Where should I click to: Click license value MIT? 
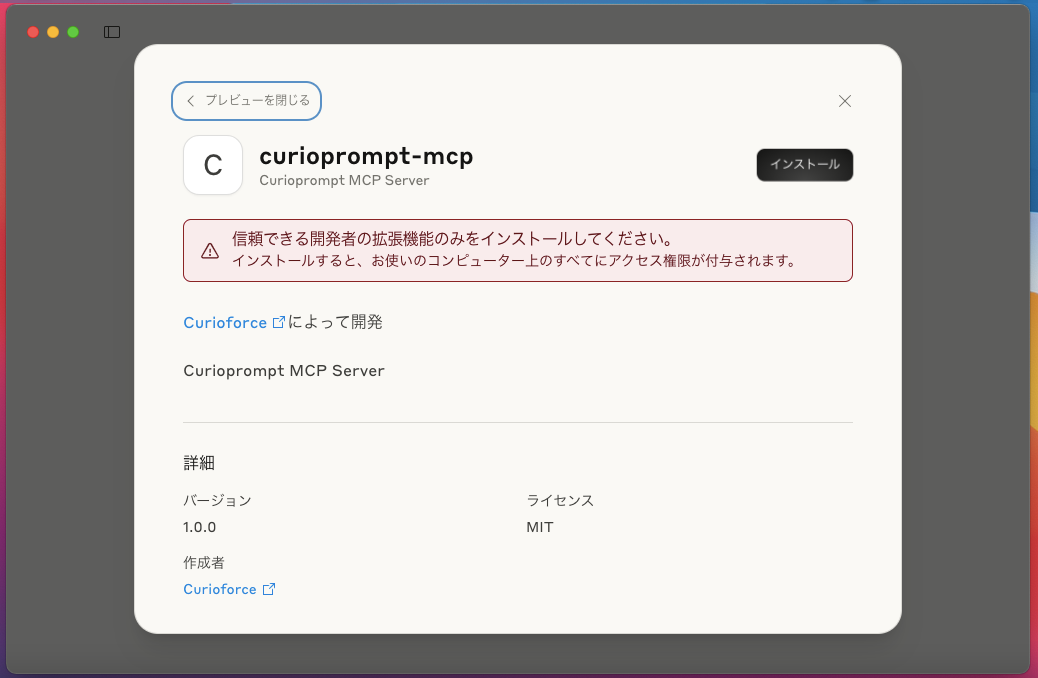tap(540, 527)
